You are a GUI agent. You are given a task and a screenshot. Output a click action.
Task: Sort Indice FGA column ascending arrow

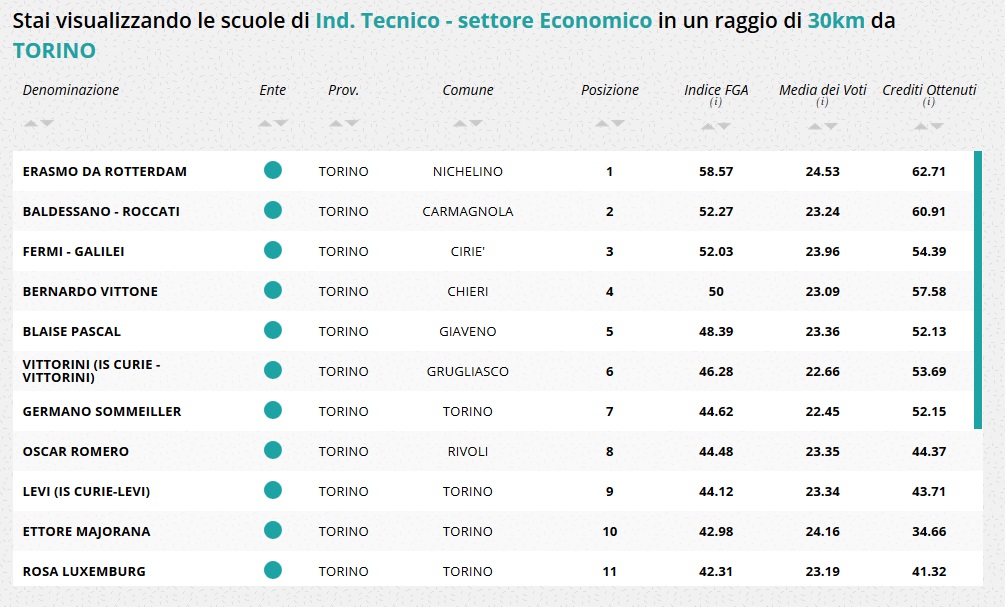708,126
